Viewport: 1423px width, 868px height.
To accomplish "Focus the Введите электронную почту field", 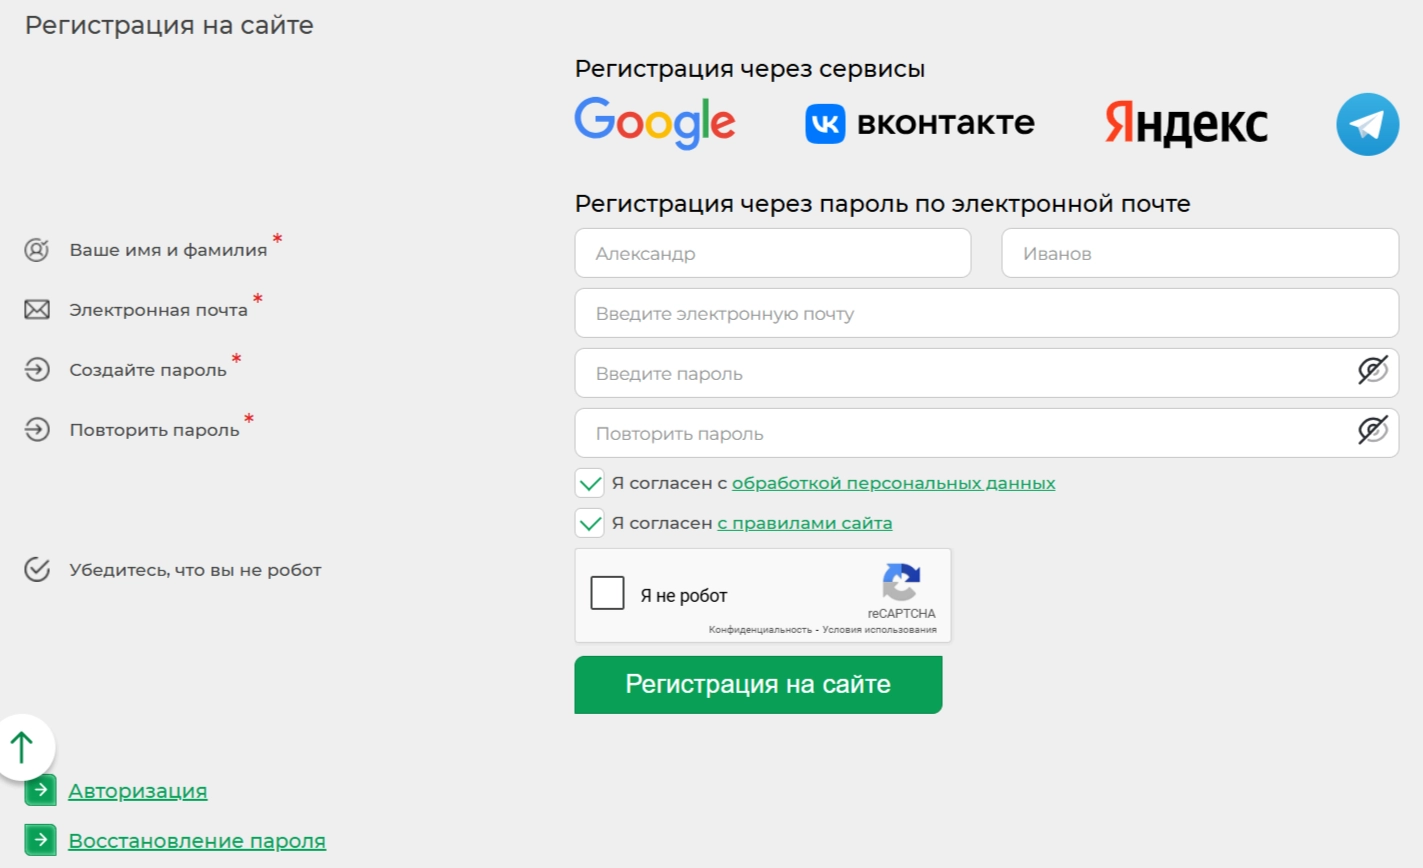I will click(986, 313).
